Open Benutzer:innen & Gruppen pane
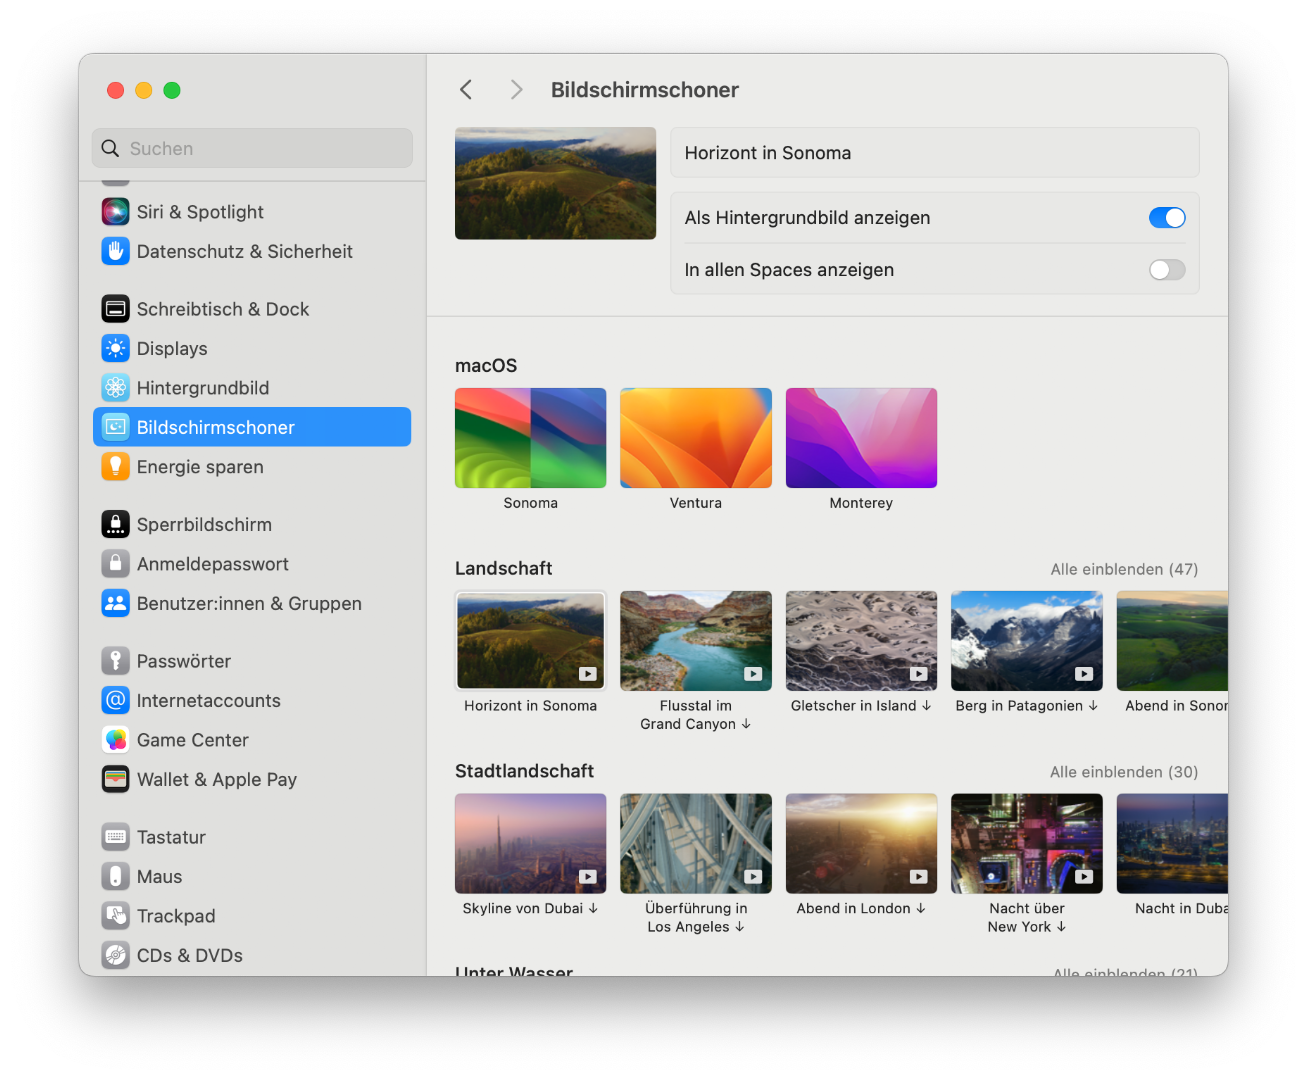The width and height of the screenshot is (1306, 1080). point(249,604)
